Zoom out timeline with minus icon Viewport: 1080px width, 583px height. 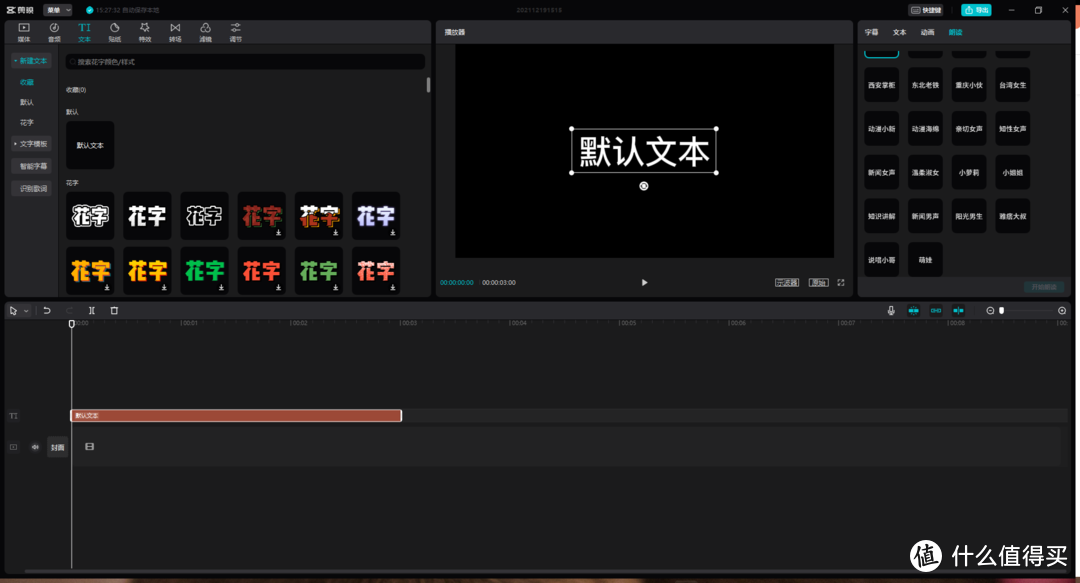(990, 311)
